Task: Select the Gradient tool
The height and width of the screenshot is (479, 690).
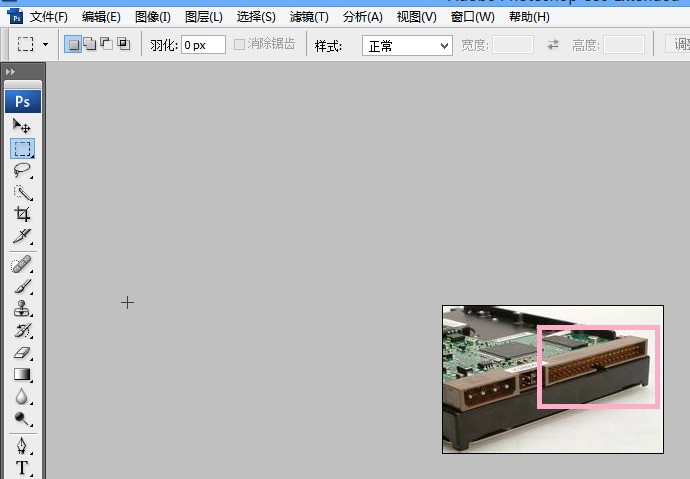Action: point(22,374)
